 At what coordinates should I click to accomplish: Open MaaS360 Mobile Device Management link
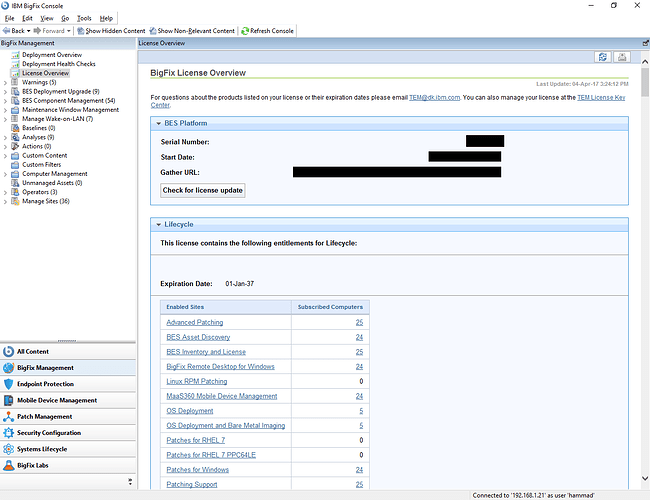point(222,396)
